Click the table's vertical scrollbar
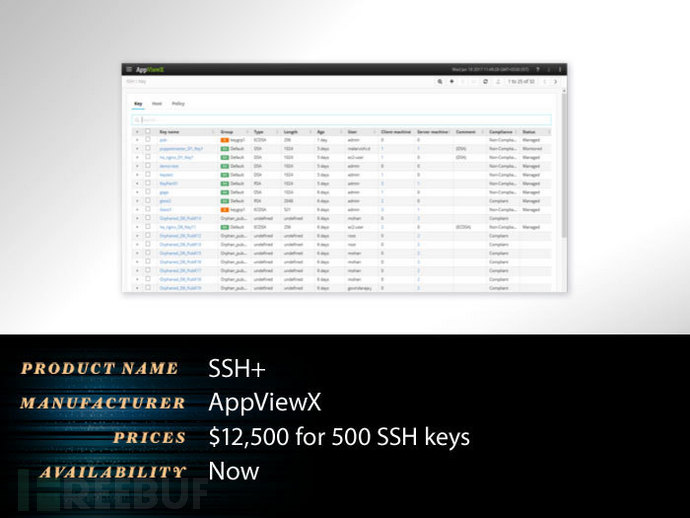690x518 pixels. tap(564, 163)
